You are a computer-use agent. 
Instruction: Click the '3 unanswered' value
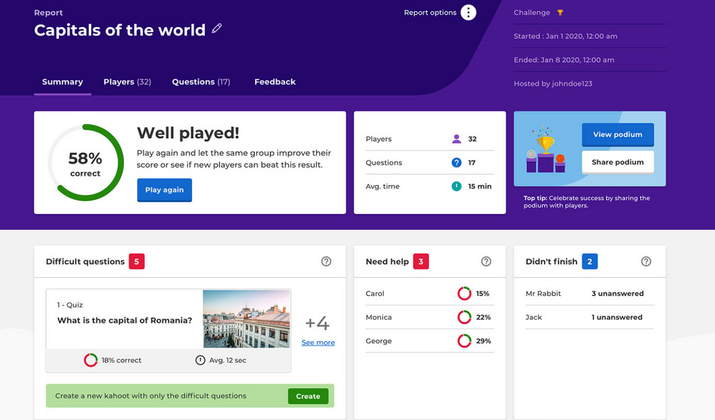click(x=617, y=293)
